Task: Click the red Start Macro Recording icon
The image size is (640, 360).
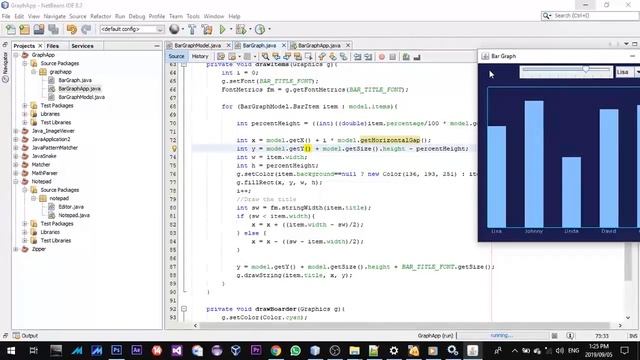Action: click(x=382, y=57)
